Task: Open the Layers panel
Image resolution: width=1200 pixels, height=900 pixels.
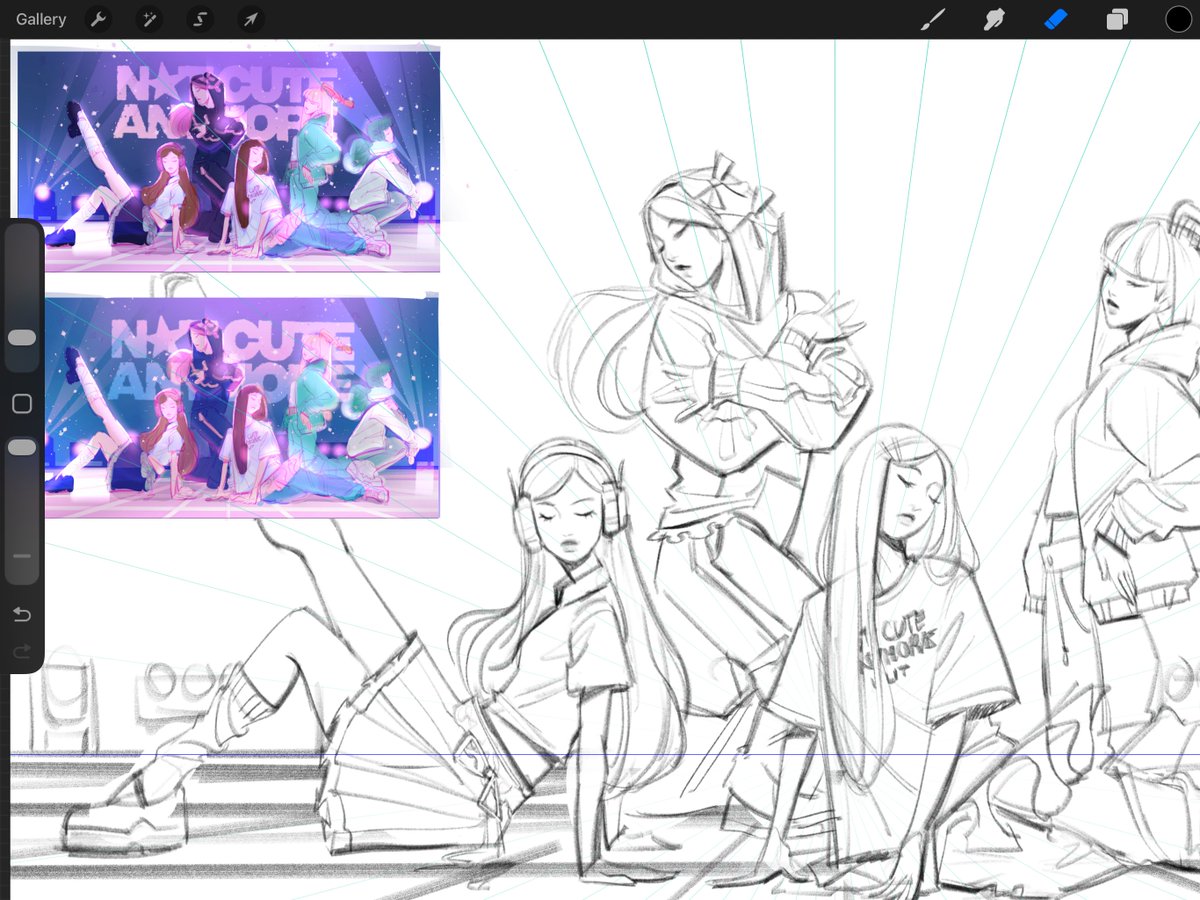Action: [x=1117, y=19]
